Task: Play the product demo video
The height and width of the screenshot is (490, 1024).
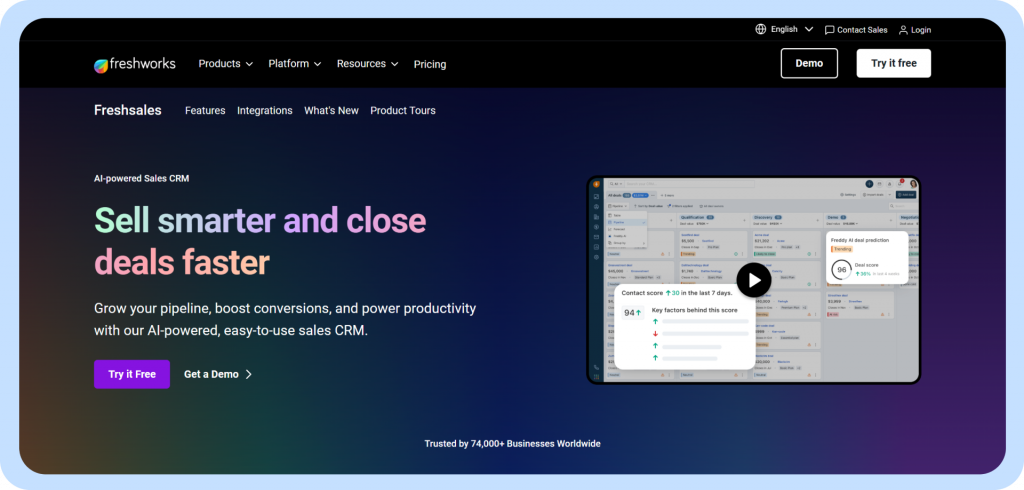Action: (753, 280)
